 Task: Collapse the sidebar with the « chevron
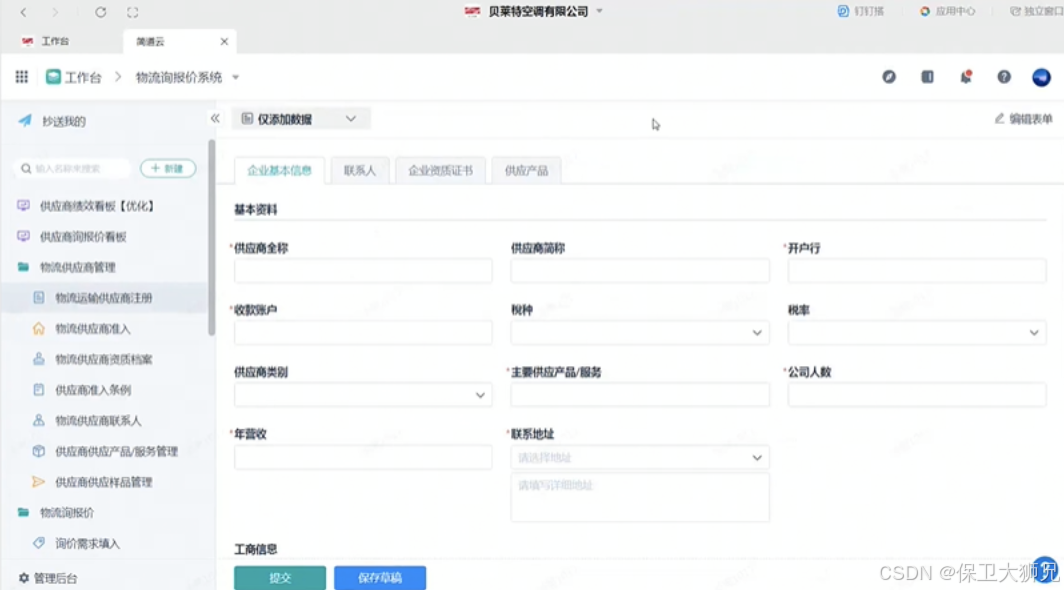(x=215, y=117)
